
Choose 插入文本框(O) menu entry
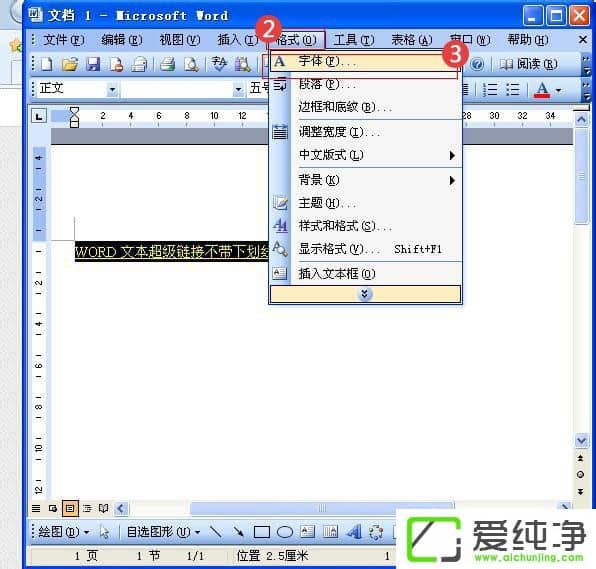click(365, 274)
